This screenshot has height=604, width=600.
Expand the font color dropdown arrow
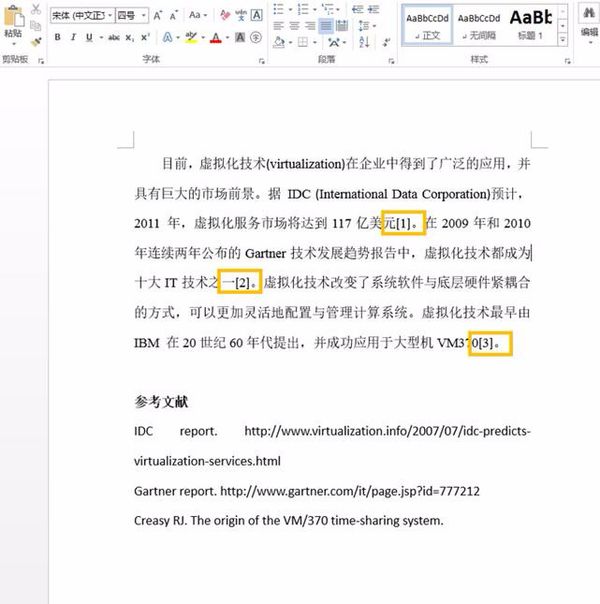[227, 37]
